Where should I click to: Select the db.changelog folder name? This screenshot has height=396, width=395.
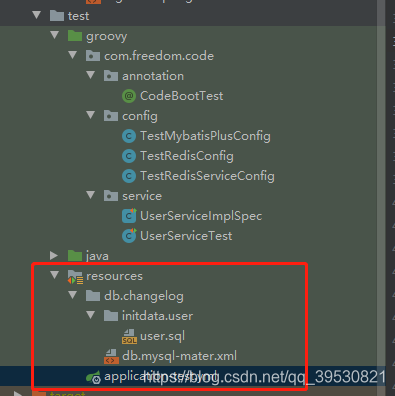pyautogui.click(x=144, y=296)
